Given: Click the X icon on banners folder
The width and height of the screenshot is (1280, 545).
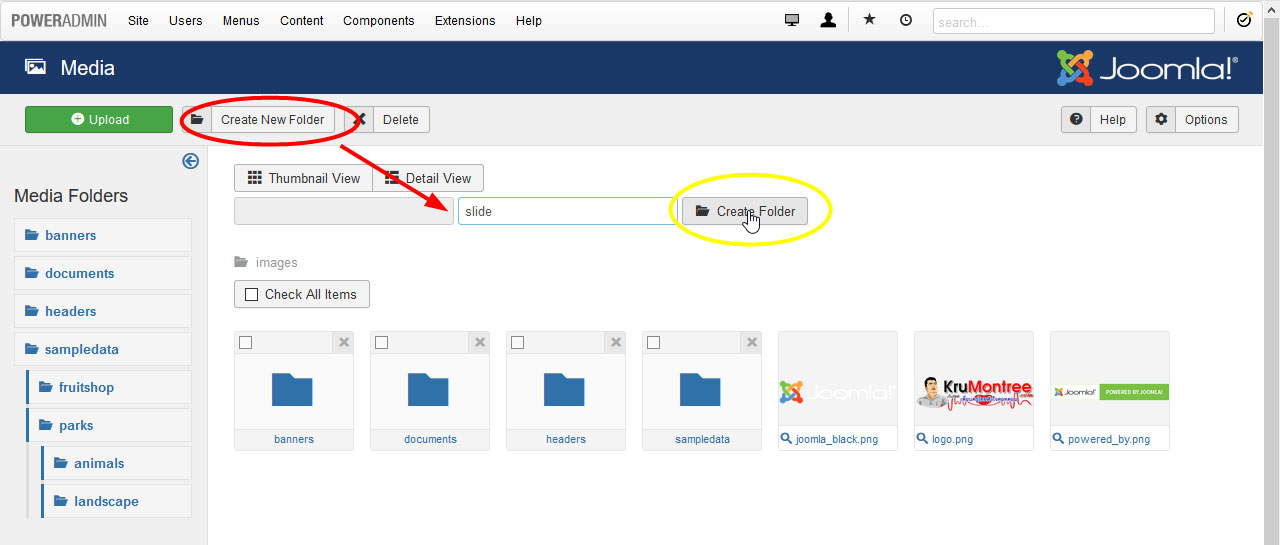Looking at the screenshot, I should click(344, 343).
